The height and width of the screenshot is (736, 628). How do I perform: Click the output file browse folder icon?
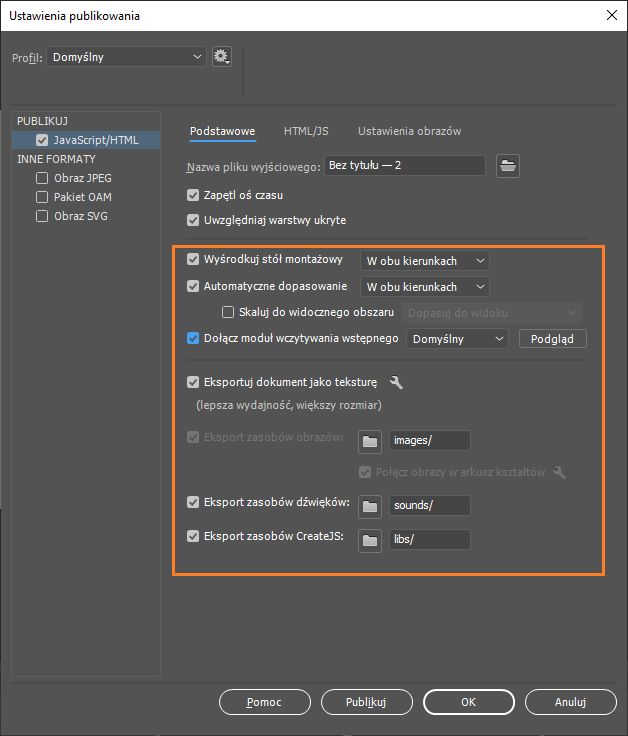(x=509, y=166)
